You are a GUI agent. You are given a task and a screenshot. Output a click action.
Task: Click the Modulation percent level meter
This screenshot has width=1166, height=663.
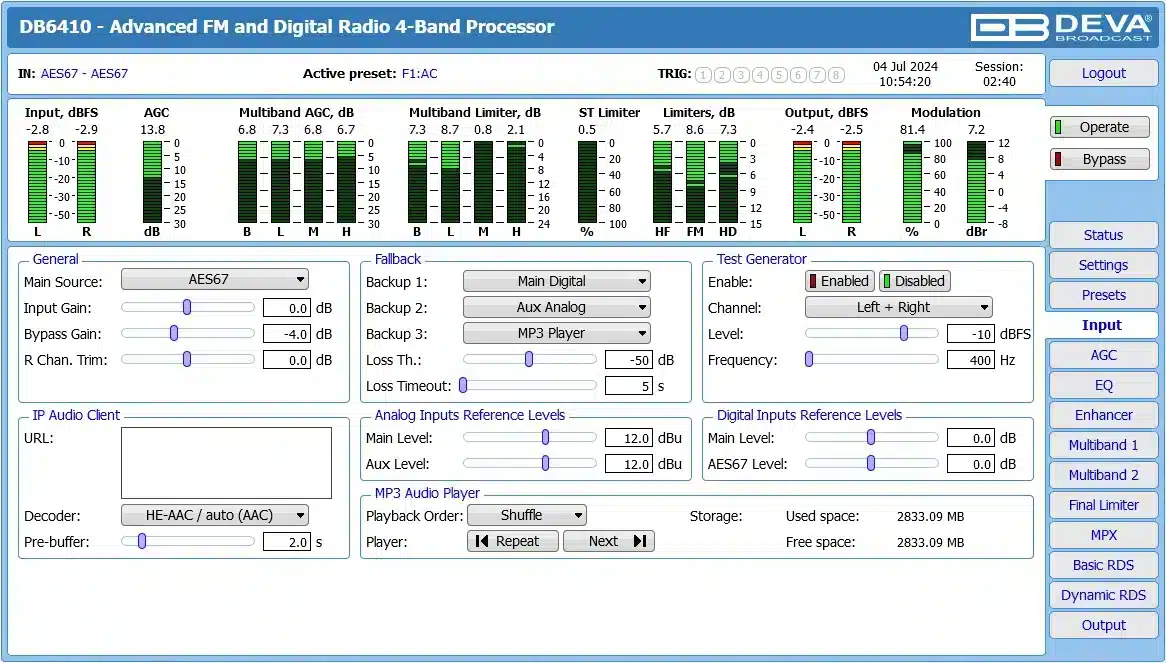click(x=912, y=182)
